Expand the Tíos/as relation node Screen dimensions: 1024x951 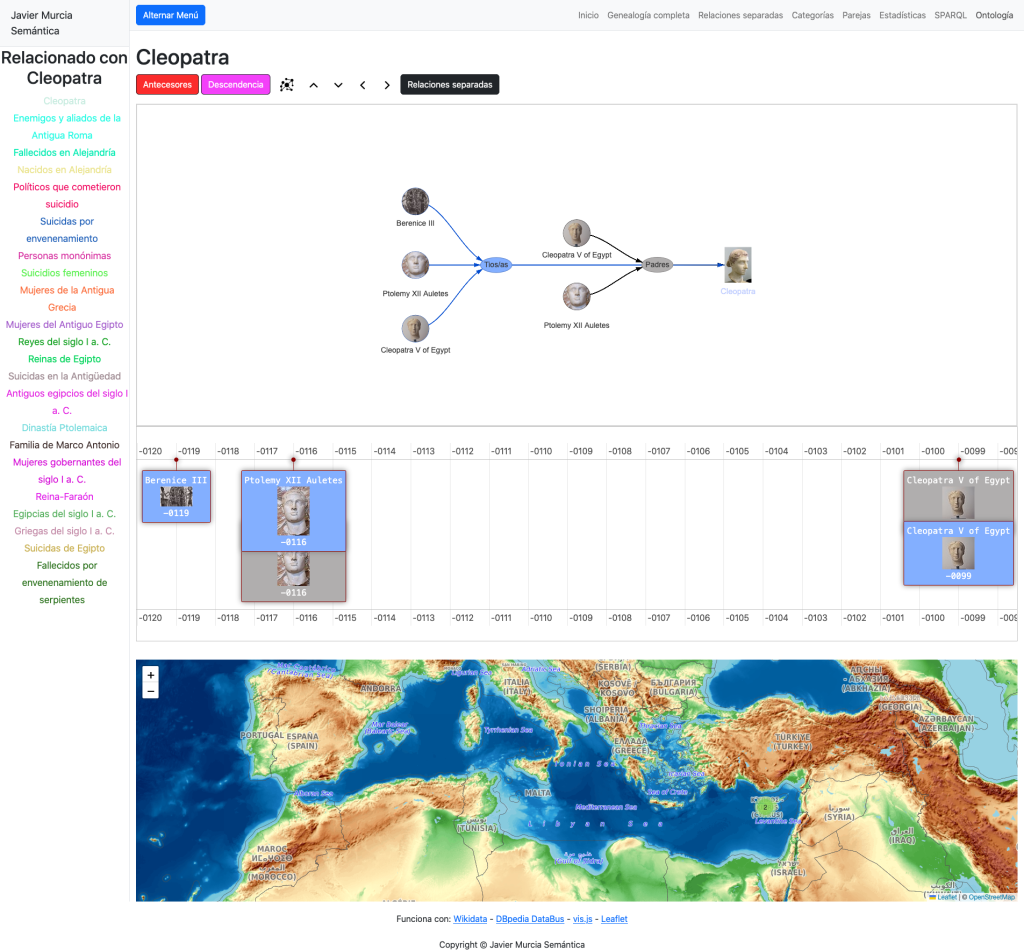(x=497, y=265)
